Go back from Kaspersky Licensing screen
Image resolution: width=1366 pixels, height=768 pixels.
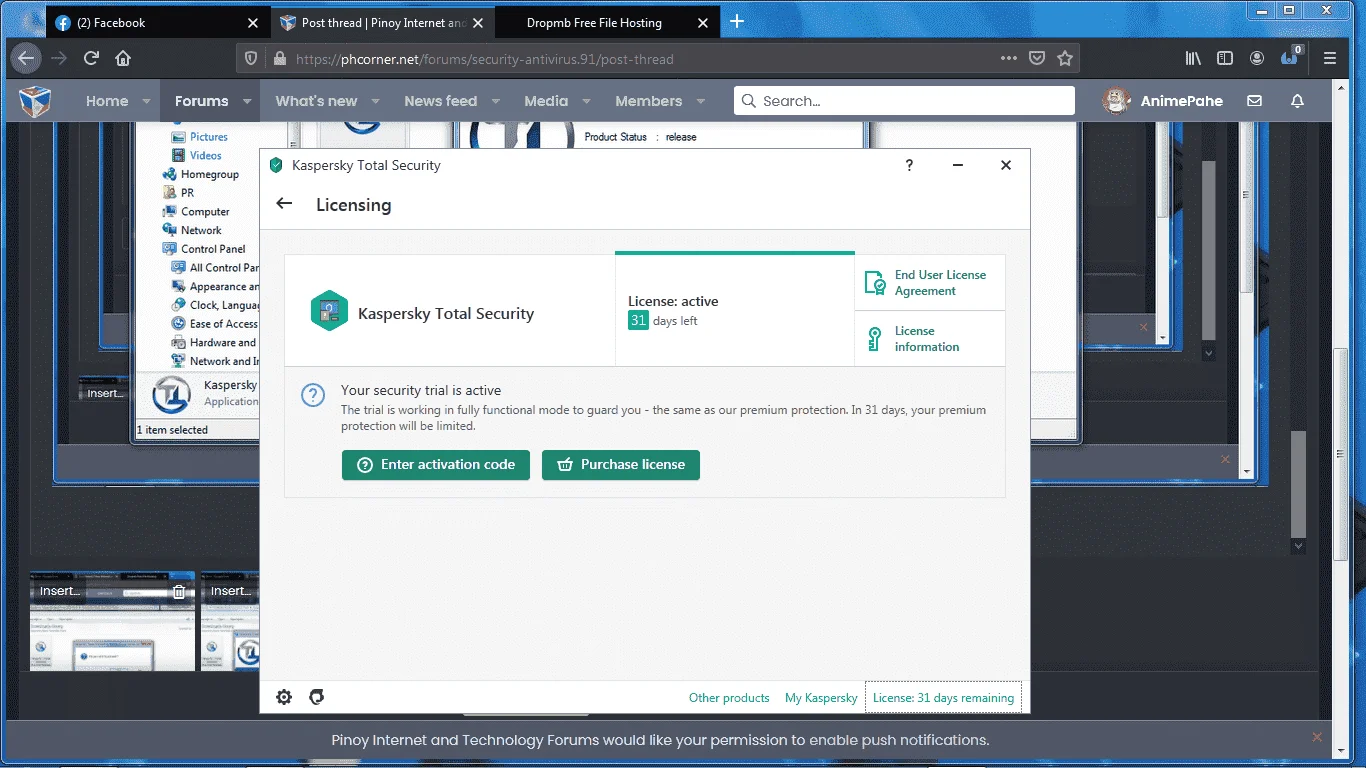point(284,204)
